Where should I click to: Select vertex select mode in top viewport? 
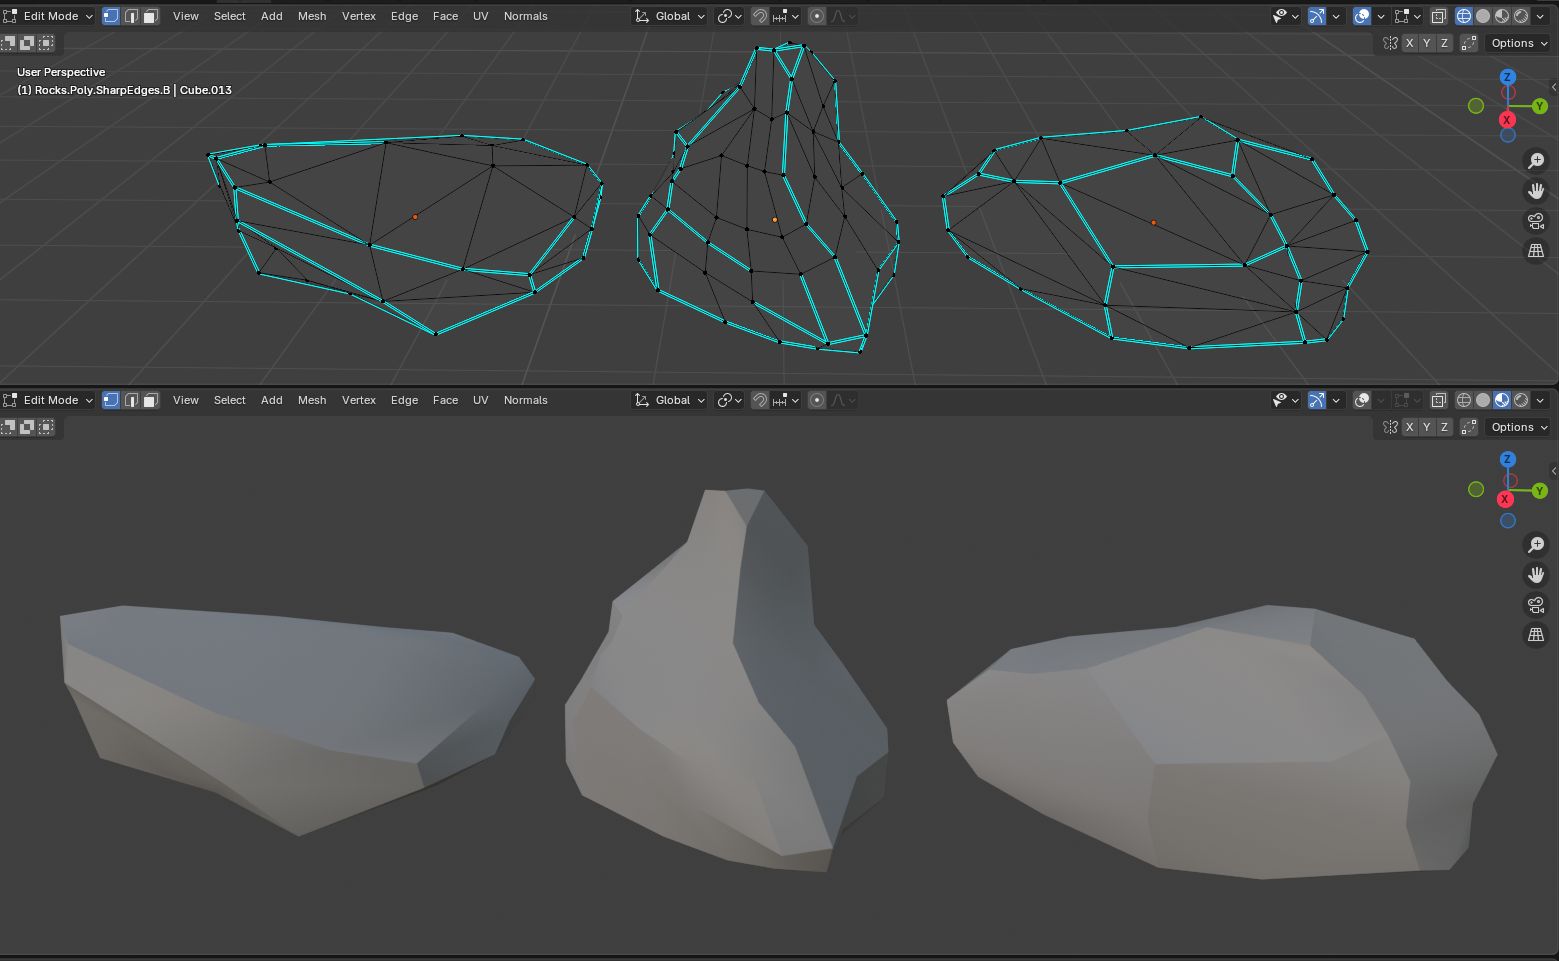tap(111, 16)
